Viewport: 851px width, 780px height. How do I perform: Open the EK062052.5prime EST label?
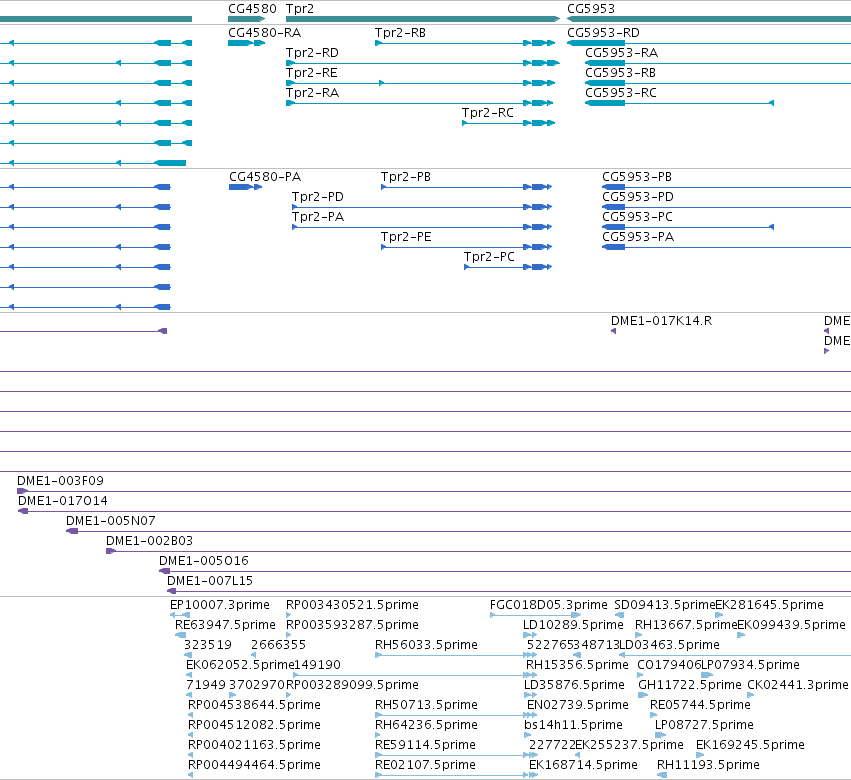(x=240, y=665)
